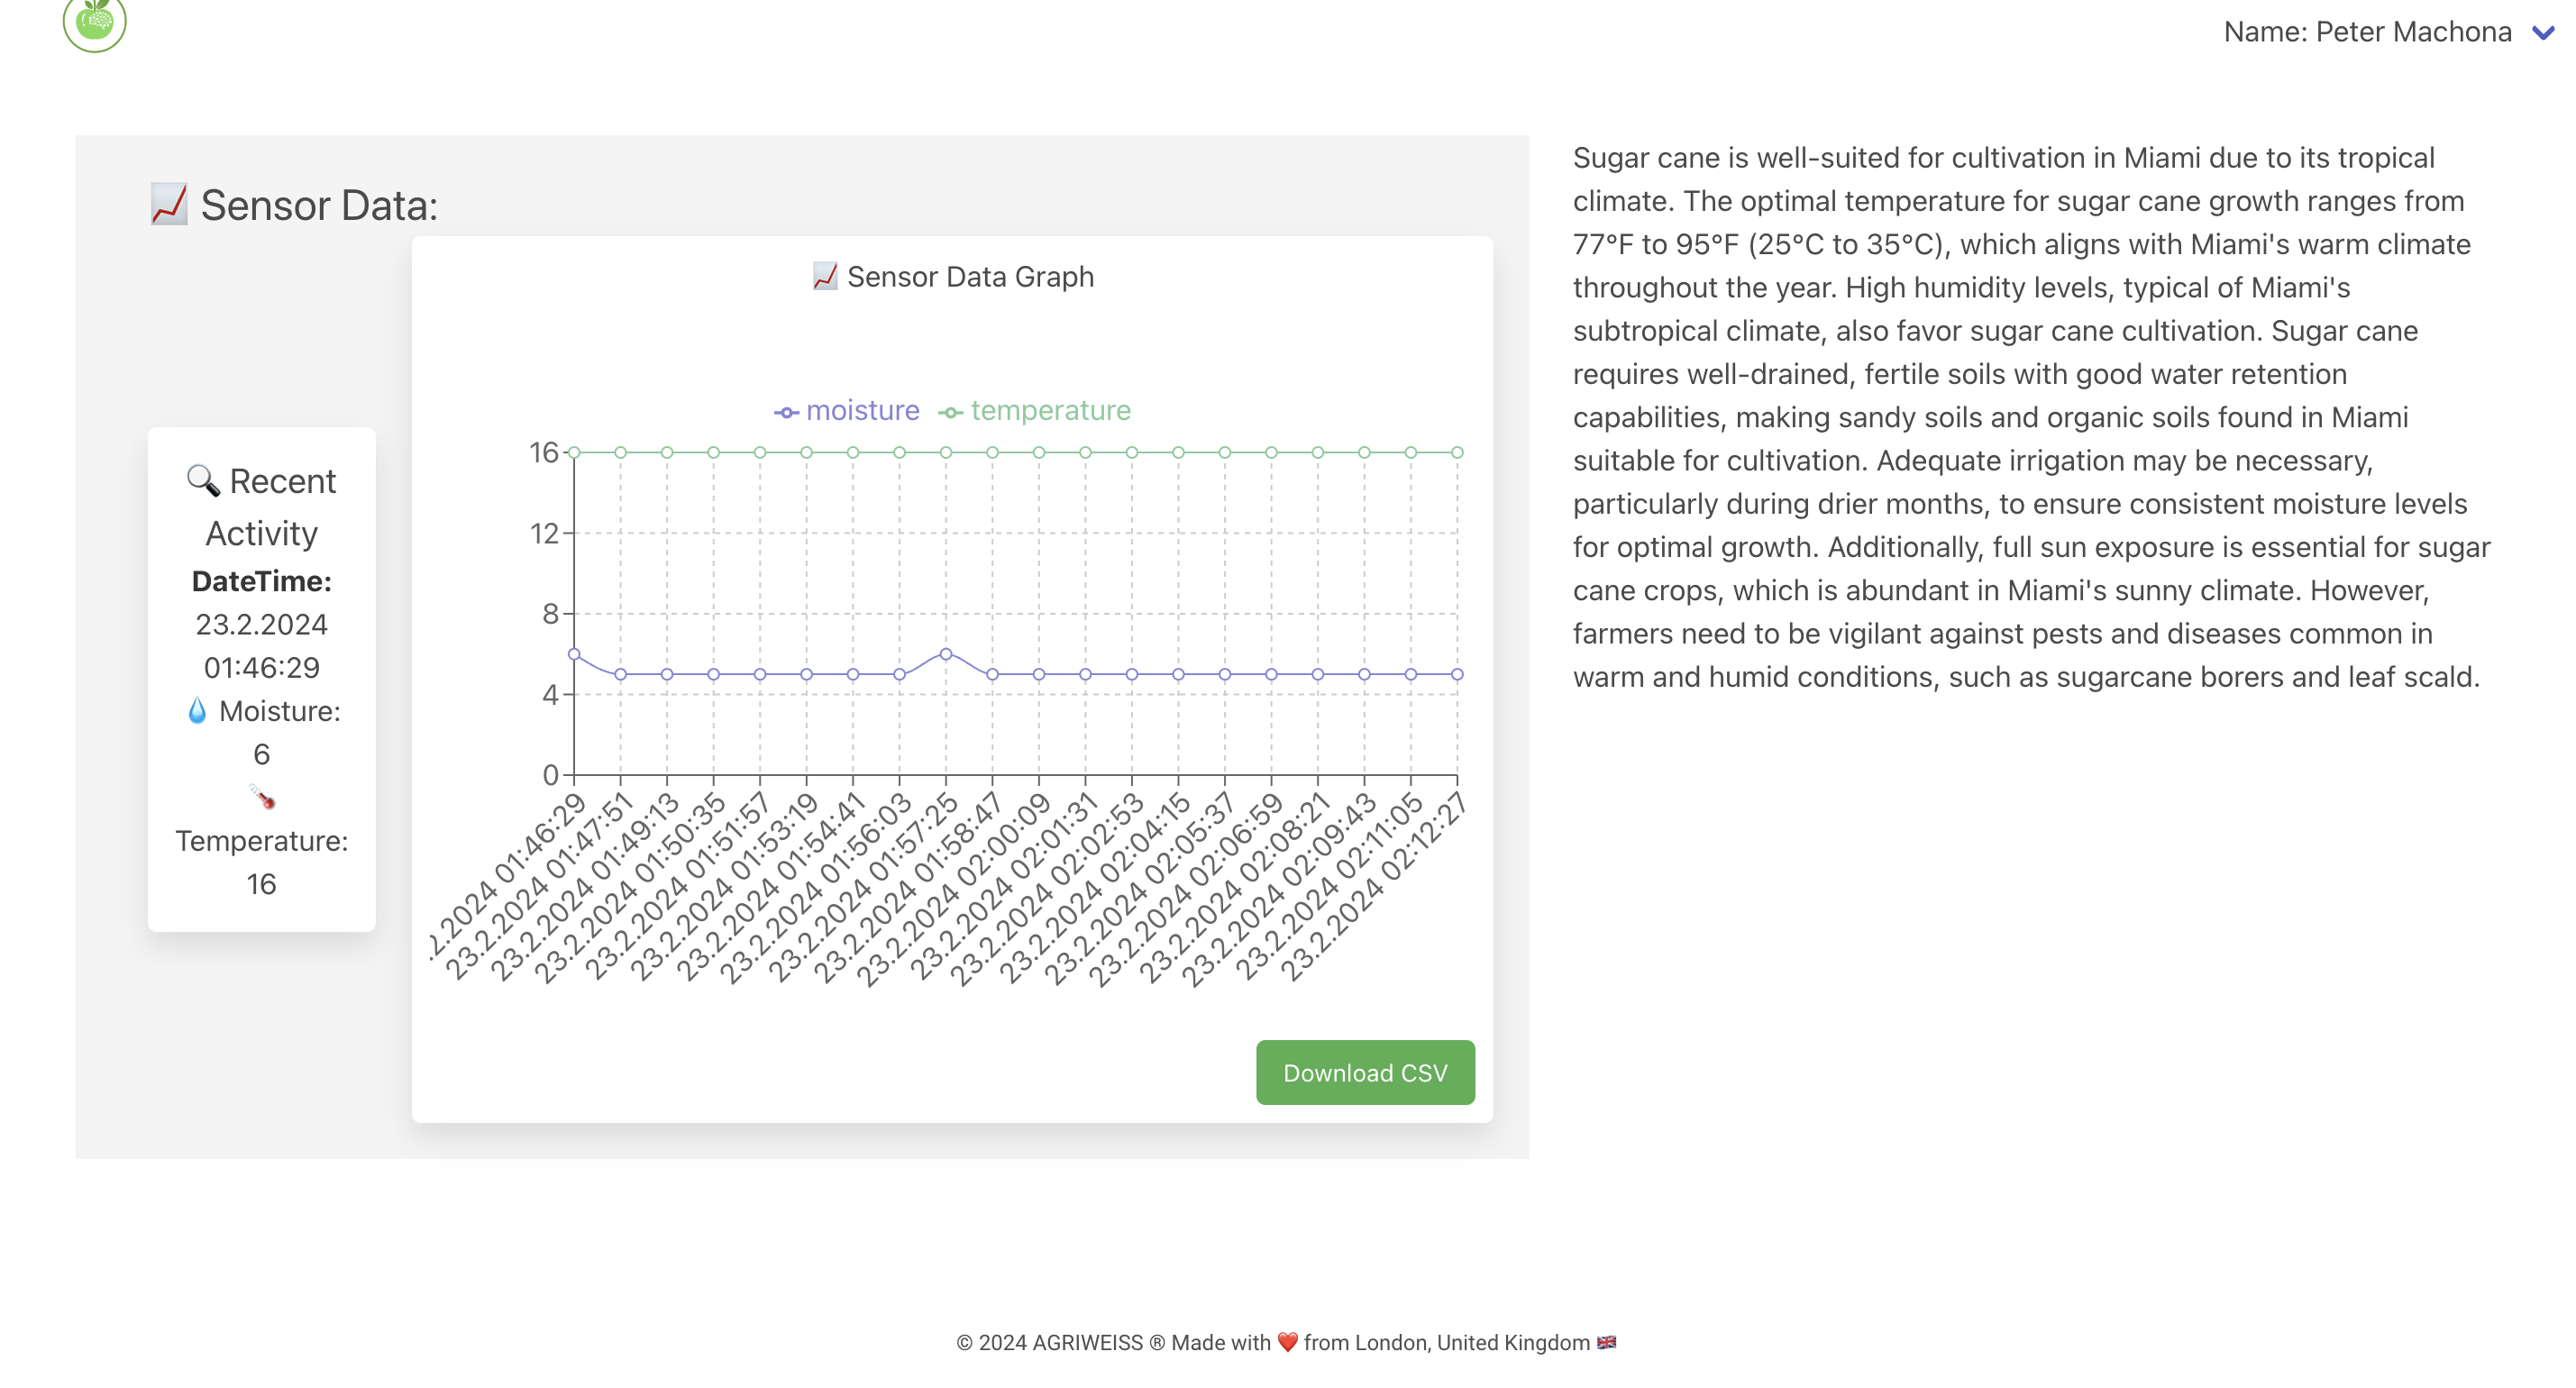
Task: Expand the user menu chevron arrow
Action: (x=2543, y=33)
